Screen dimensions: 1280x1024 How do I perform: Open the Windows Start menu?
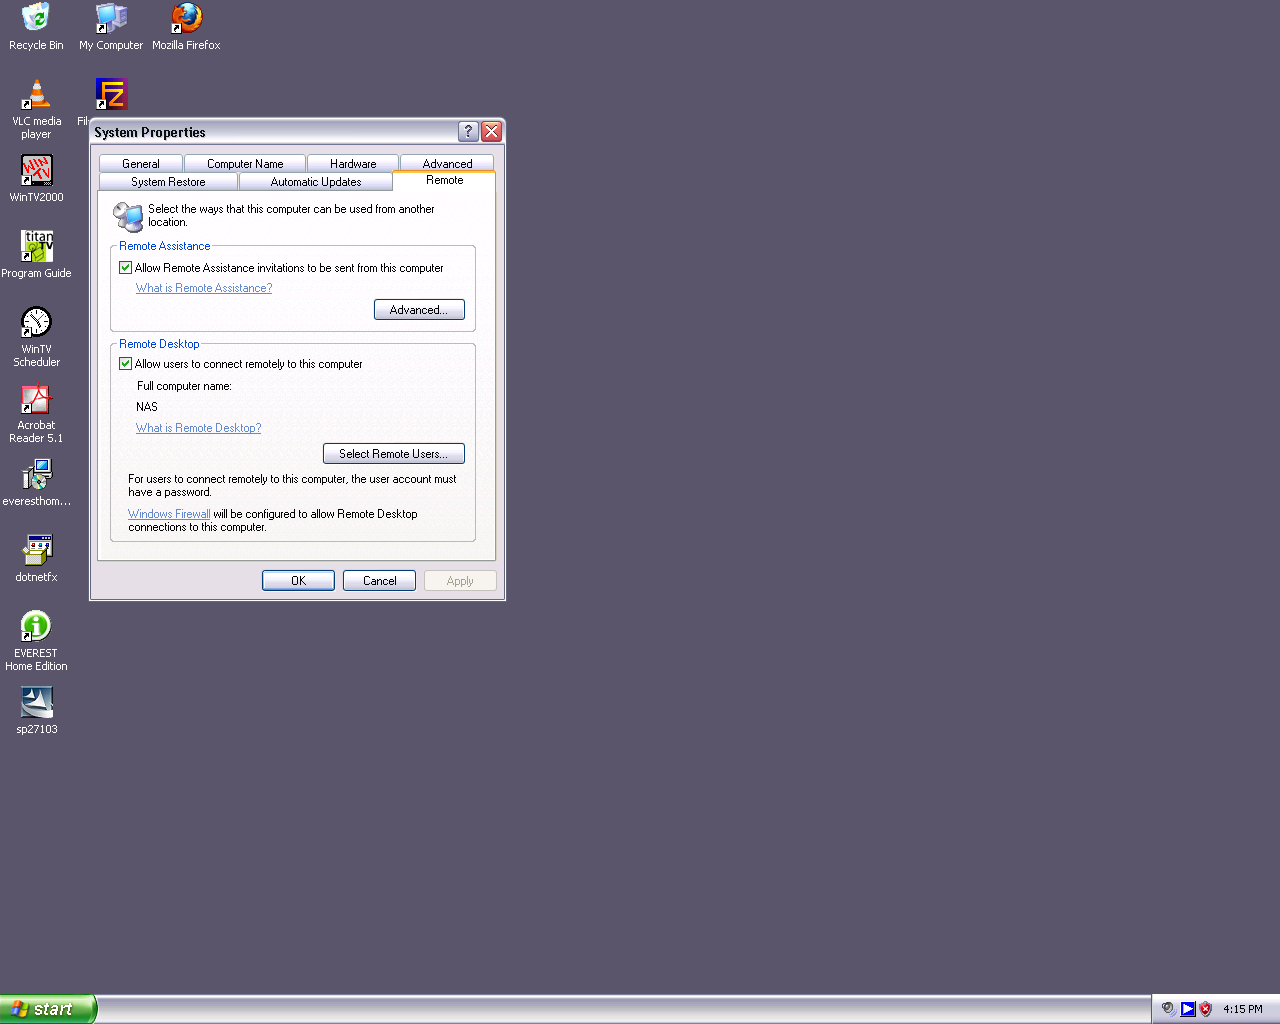click(48, 1009)
